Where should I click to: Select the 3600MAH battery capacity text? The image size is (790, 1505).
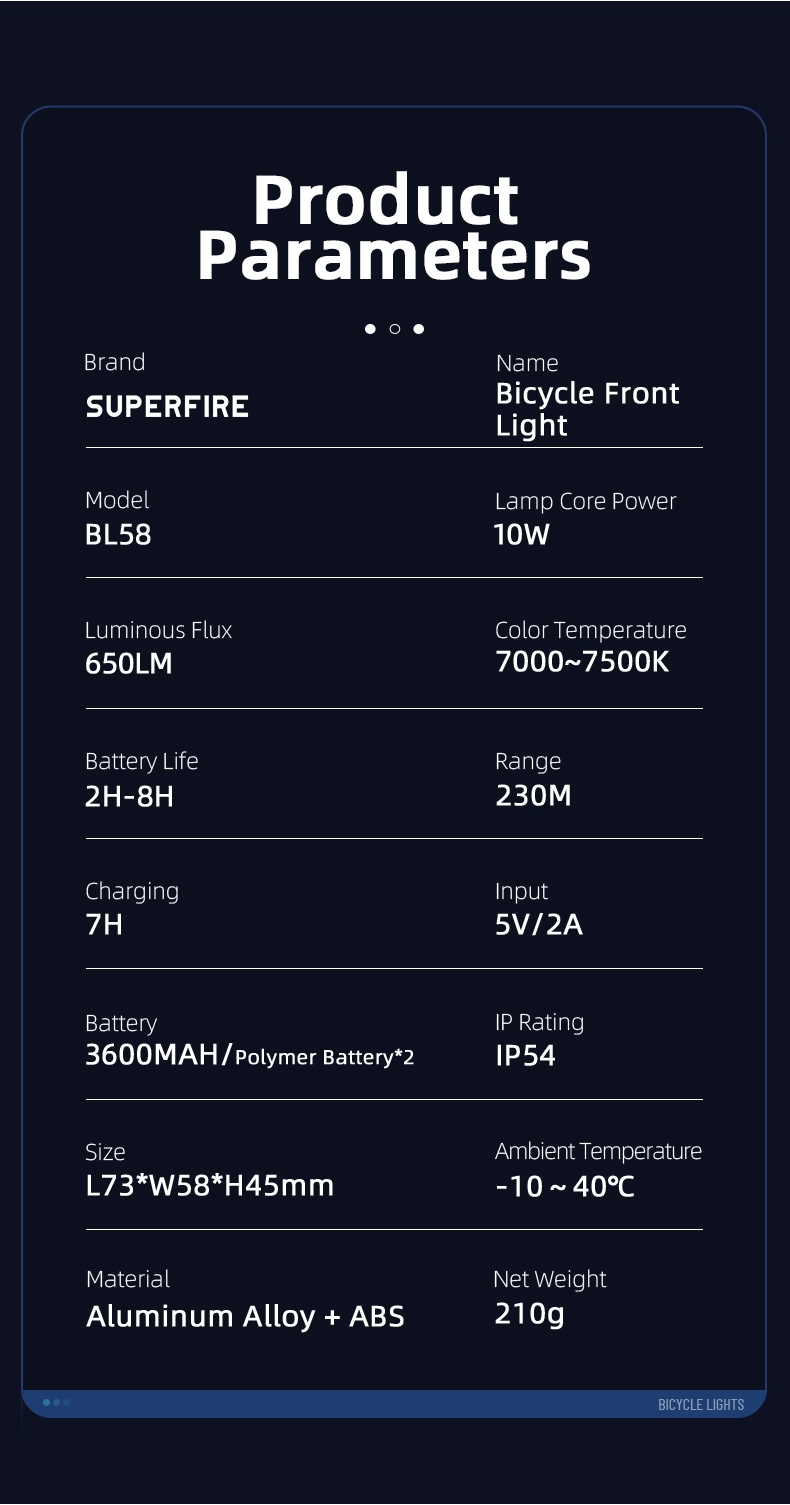158,1055
